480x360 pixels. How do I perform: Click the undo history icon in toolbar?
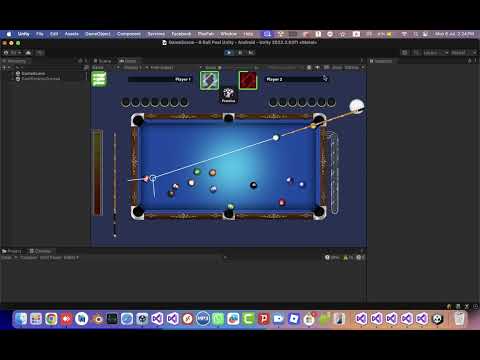click(x=404, y=53)
